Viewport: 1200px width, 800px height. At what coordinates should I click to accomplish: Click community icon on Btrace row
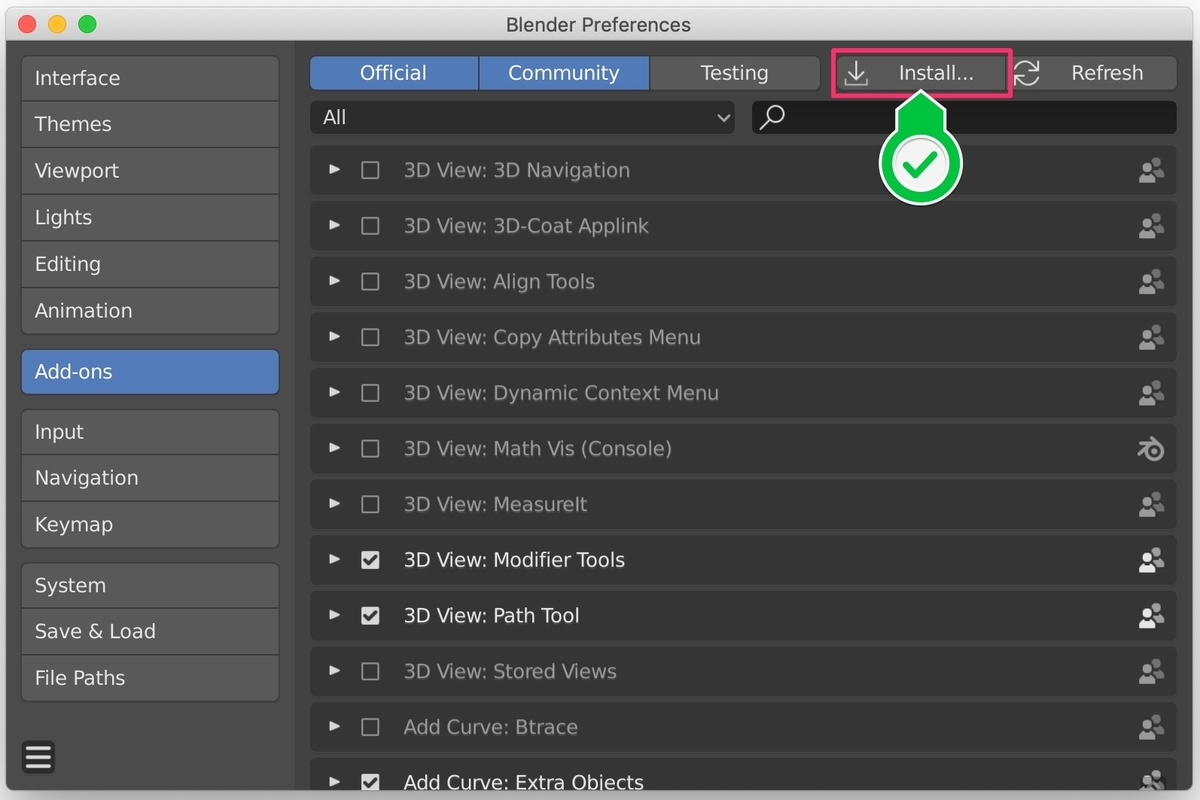1151,727
